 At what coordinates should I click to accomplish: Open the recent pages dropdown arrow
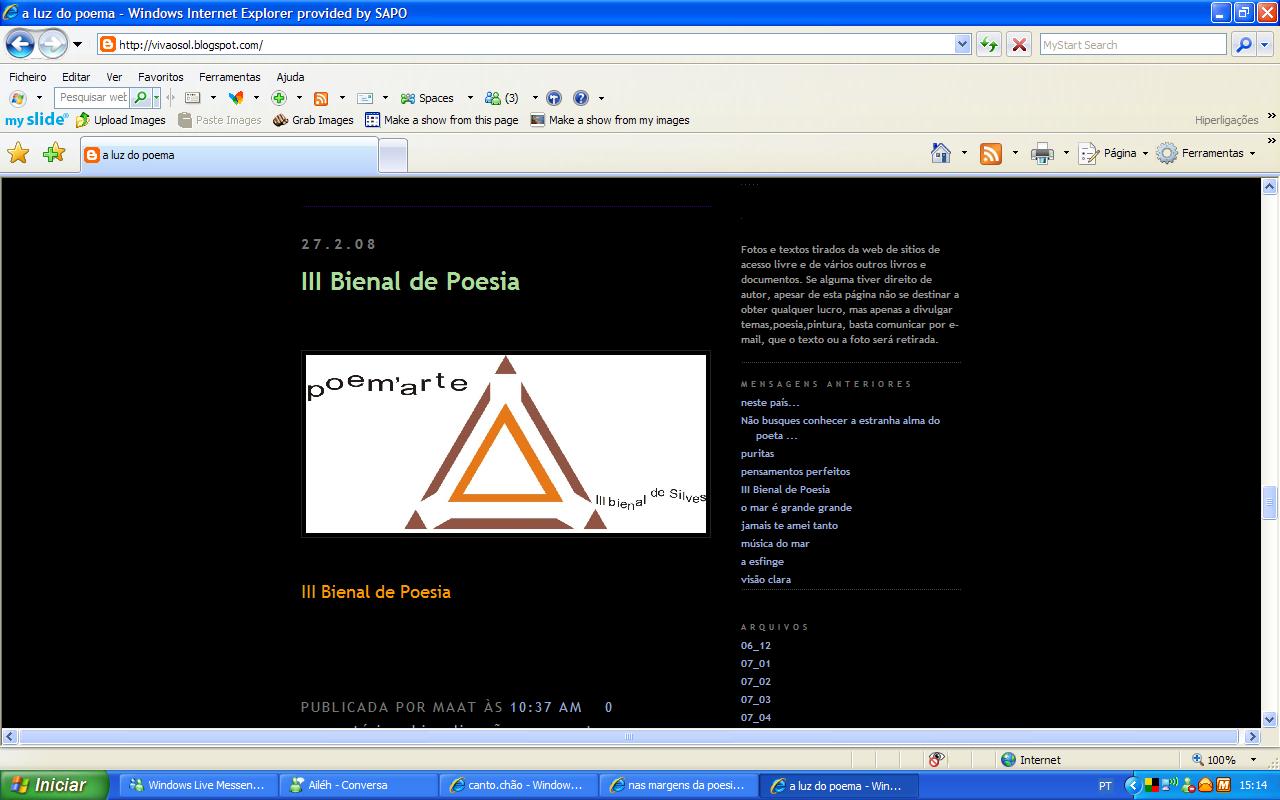77,45
